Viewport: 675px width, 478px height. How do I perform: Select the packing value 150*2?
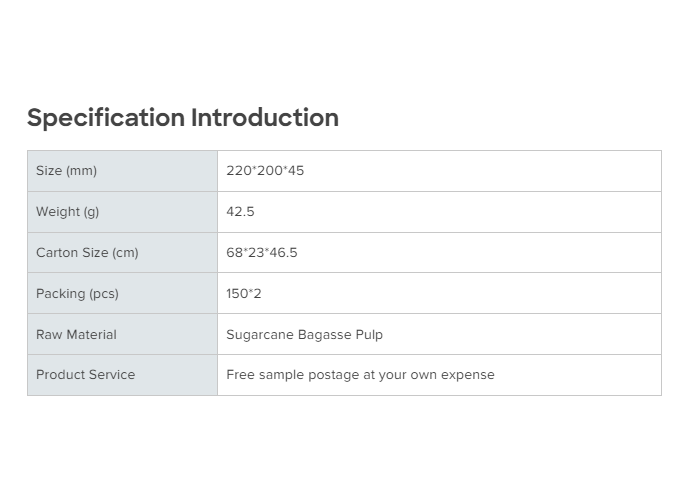click(244, 294)
